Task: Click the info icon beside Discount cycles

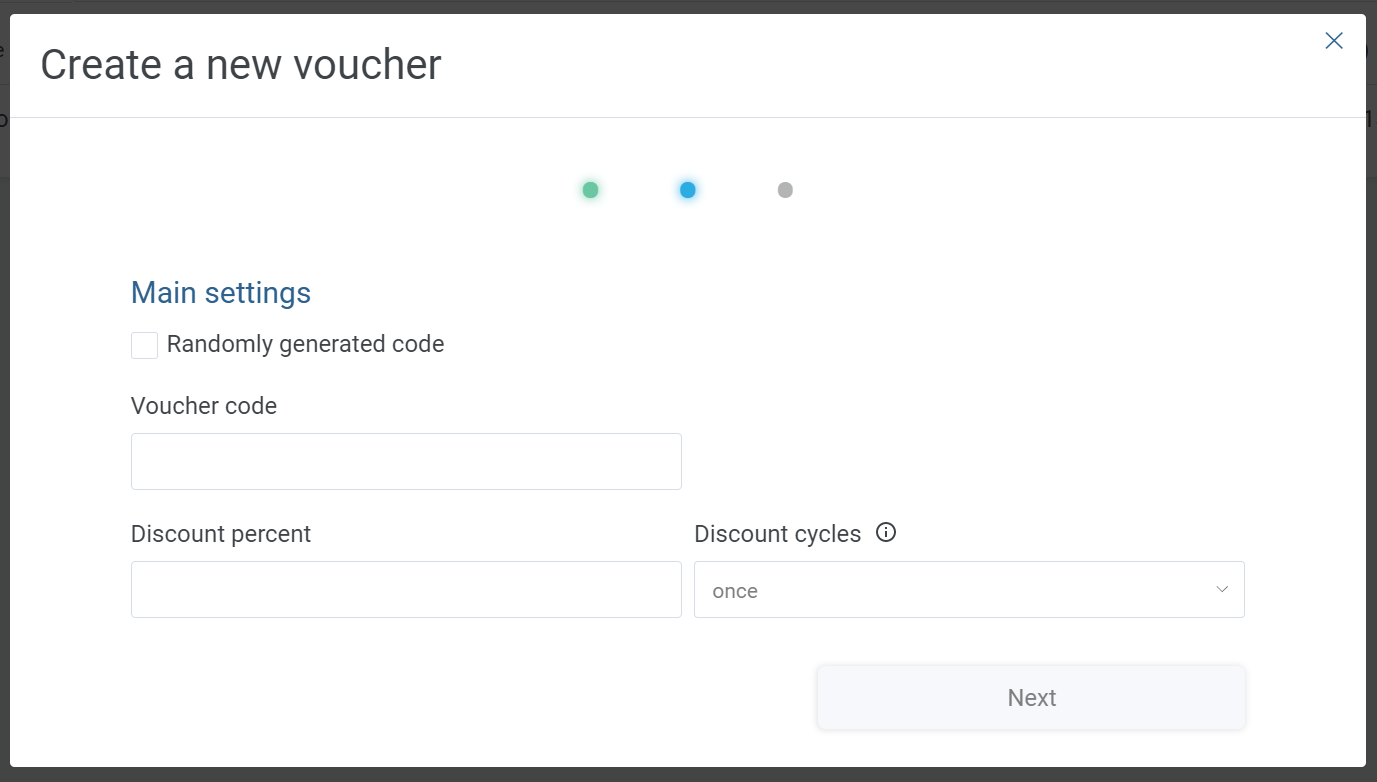Action: point(886,532)
